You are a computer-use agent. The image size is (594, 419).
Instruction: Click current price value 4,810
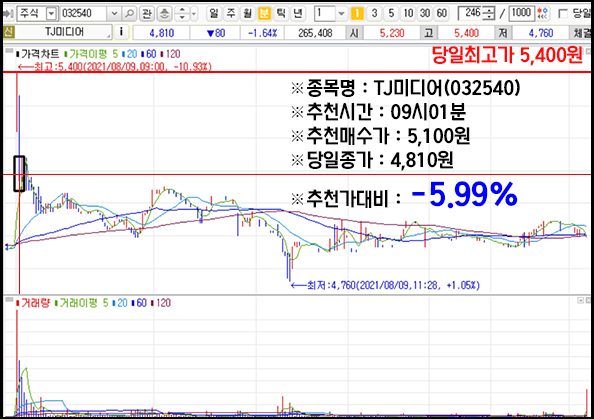point(161,33)
